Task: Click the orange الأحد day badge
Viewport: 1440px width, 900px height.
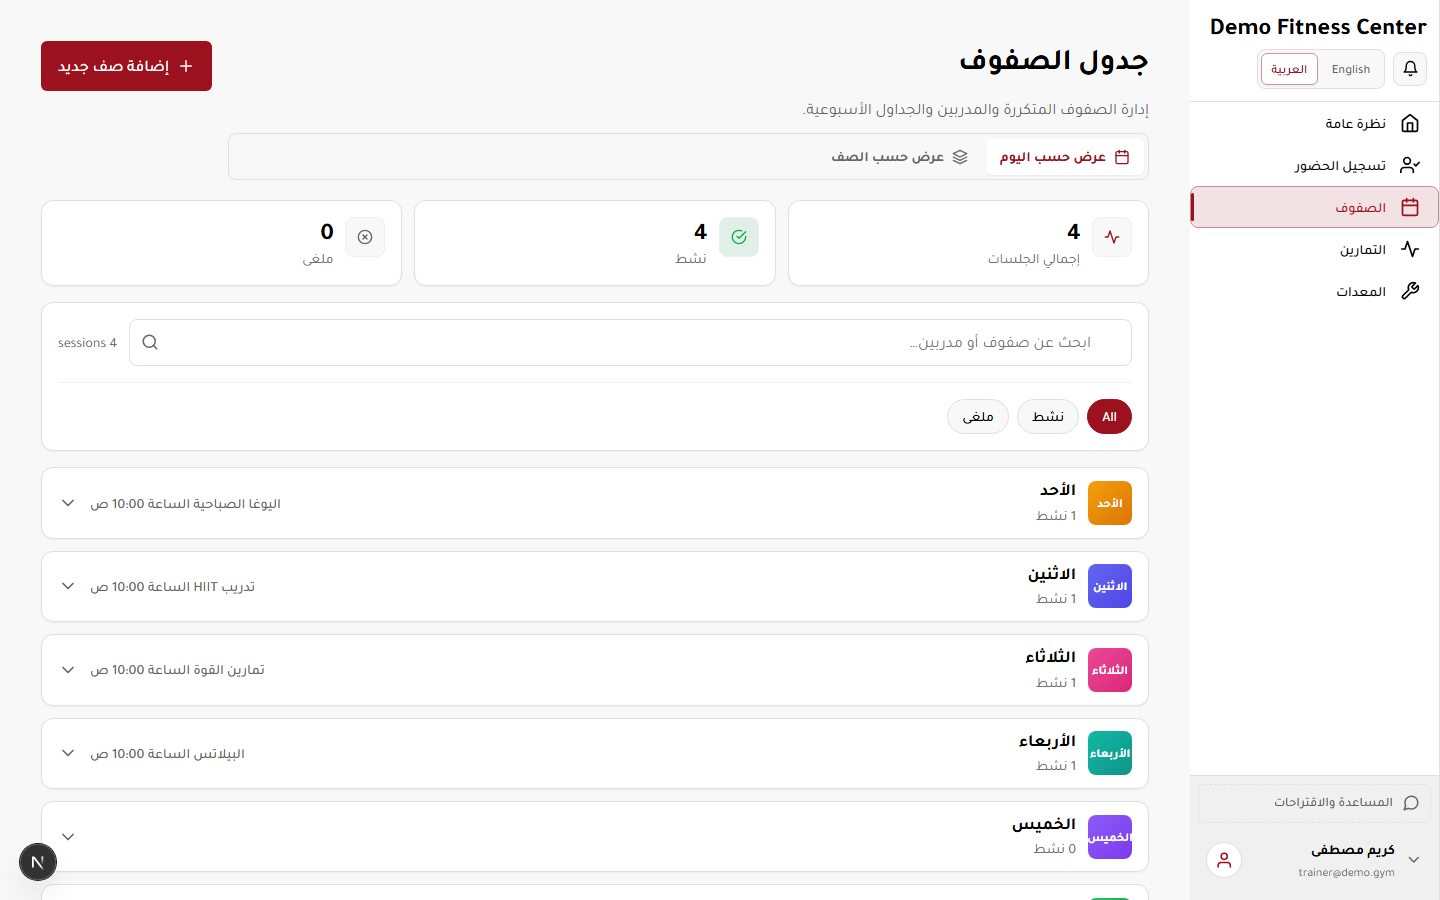Action: point(1110,503)
